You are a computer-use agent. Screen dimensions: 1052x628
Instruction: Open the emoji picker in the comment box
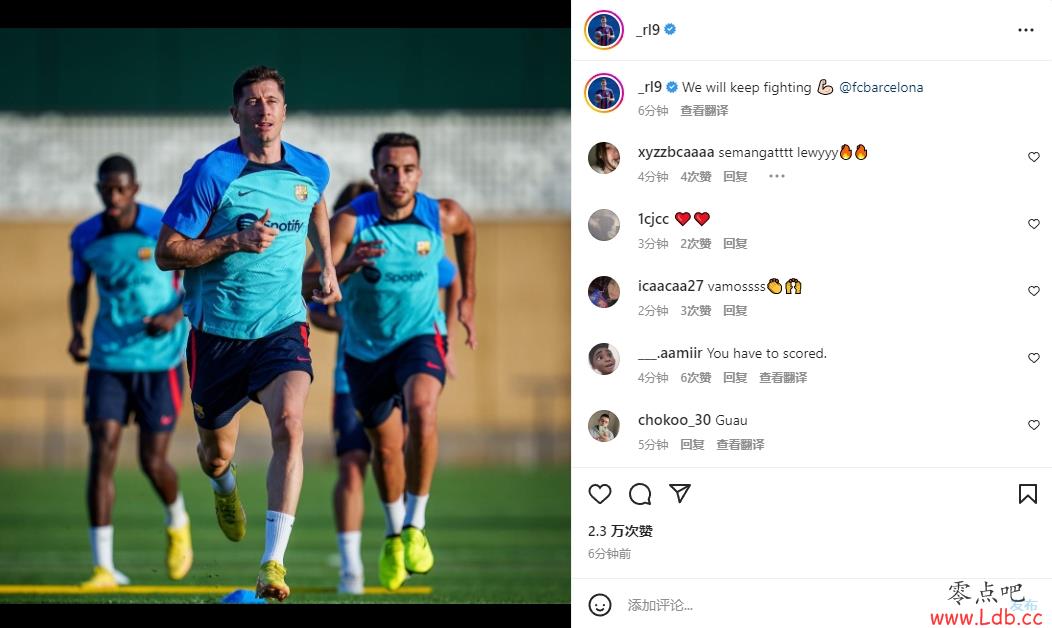coord(600,605)
